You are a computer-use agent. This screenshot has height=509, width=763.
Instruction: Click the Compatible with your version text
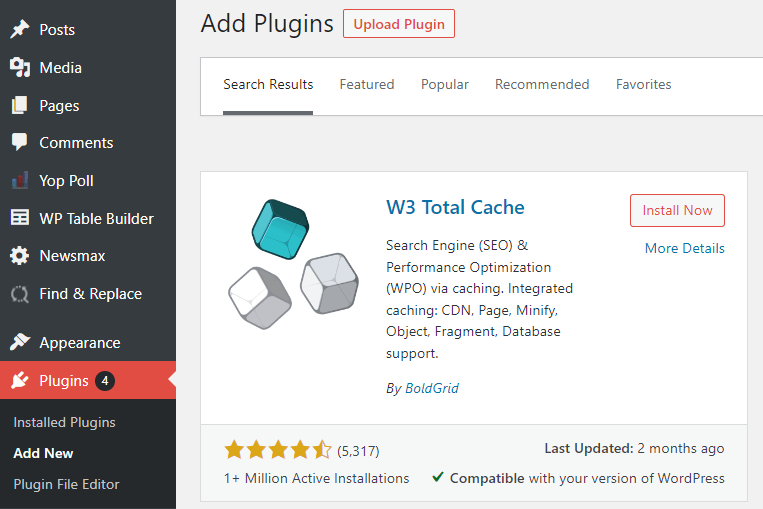[587, 478]
